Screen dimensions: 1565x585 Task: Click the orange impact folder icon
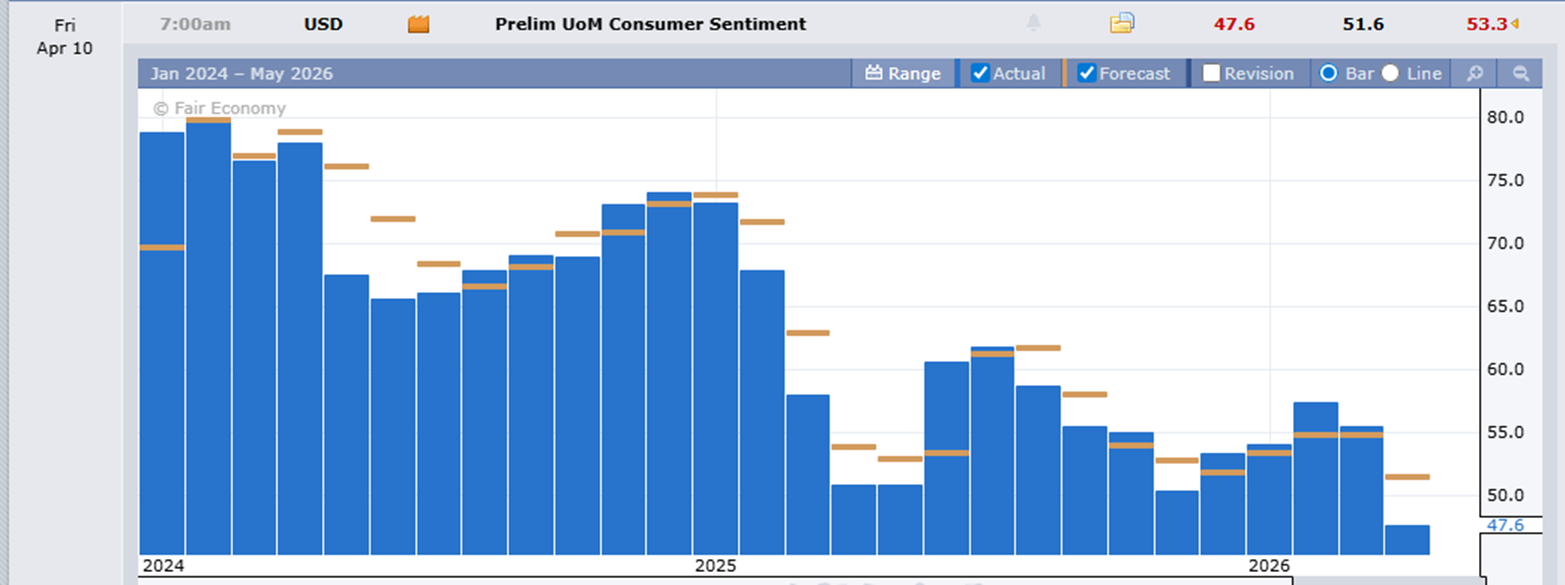tap(418, 24)
